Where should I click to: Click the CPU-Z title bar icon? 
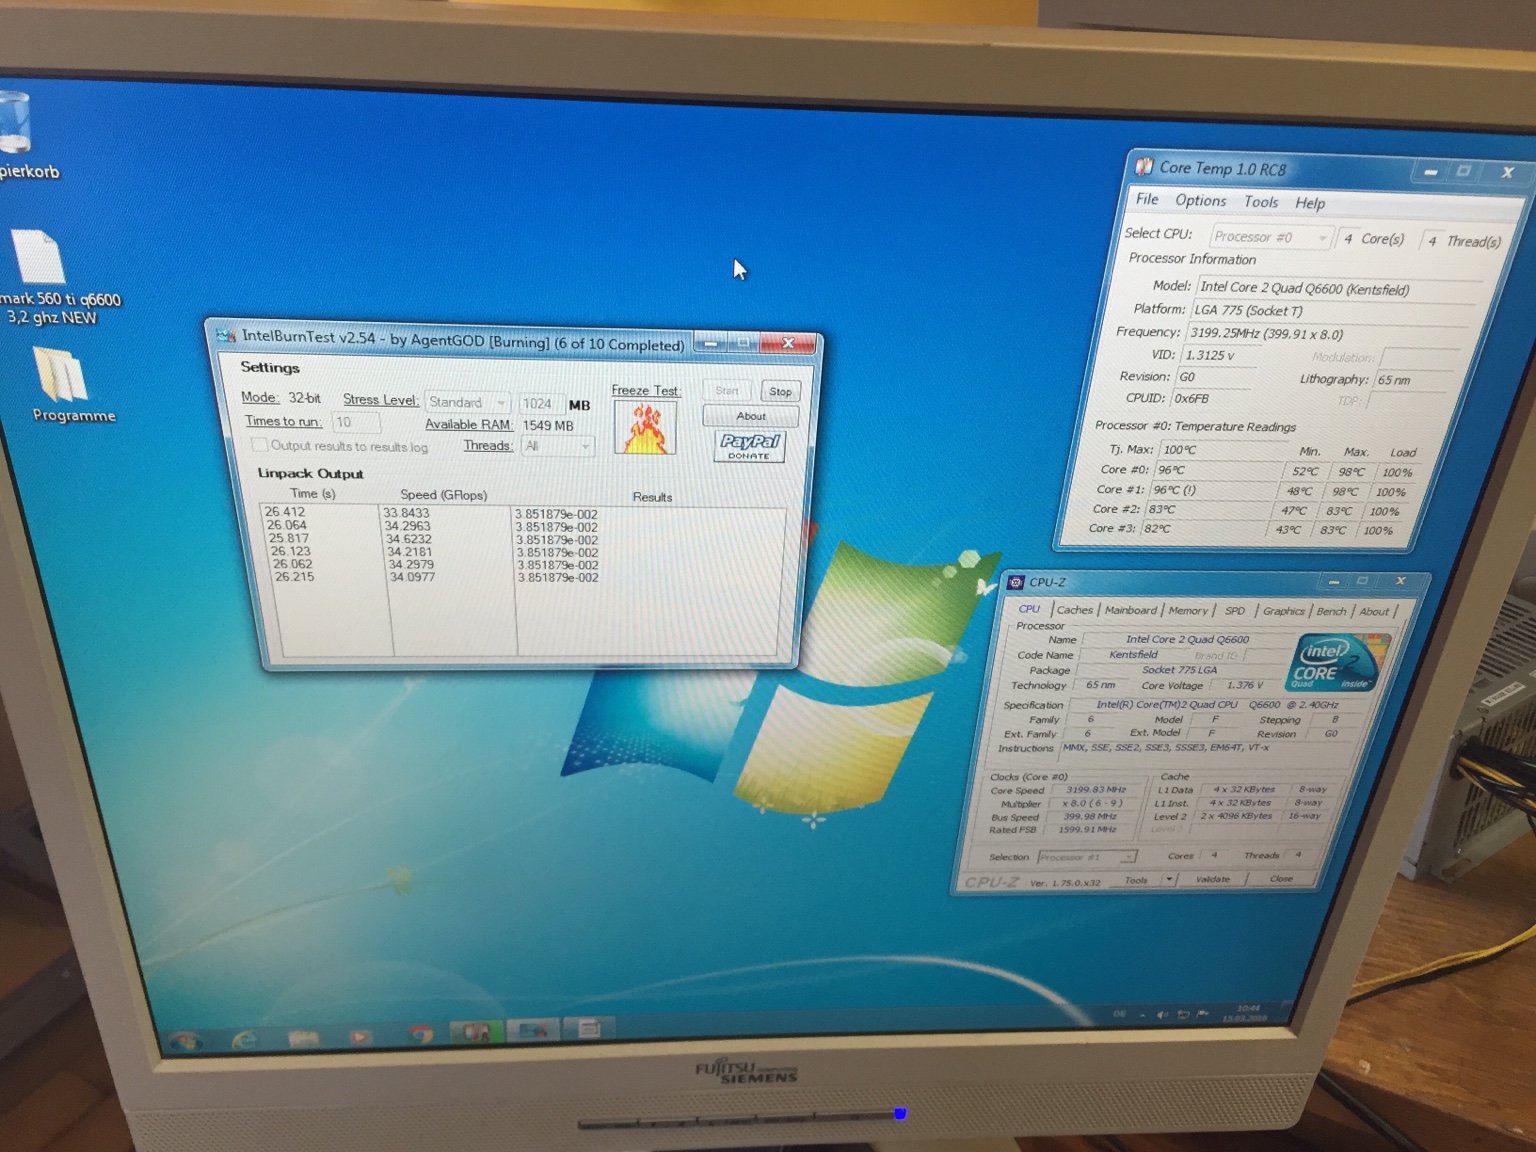(x=1016, y=582)
